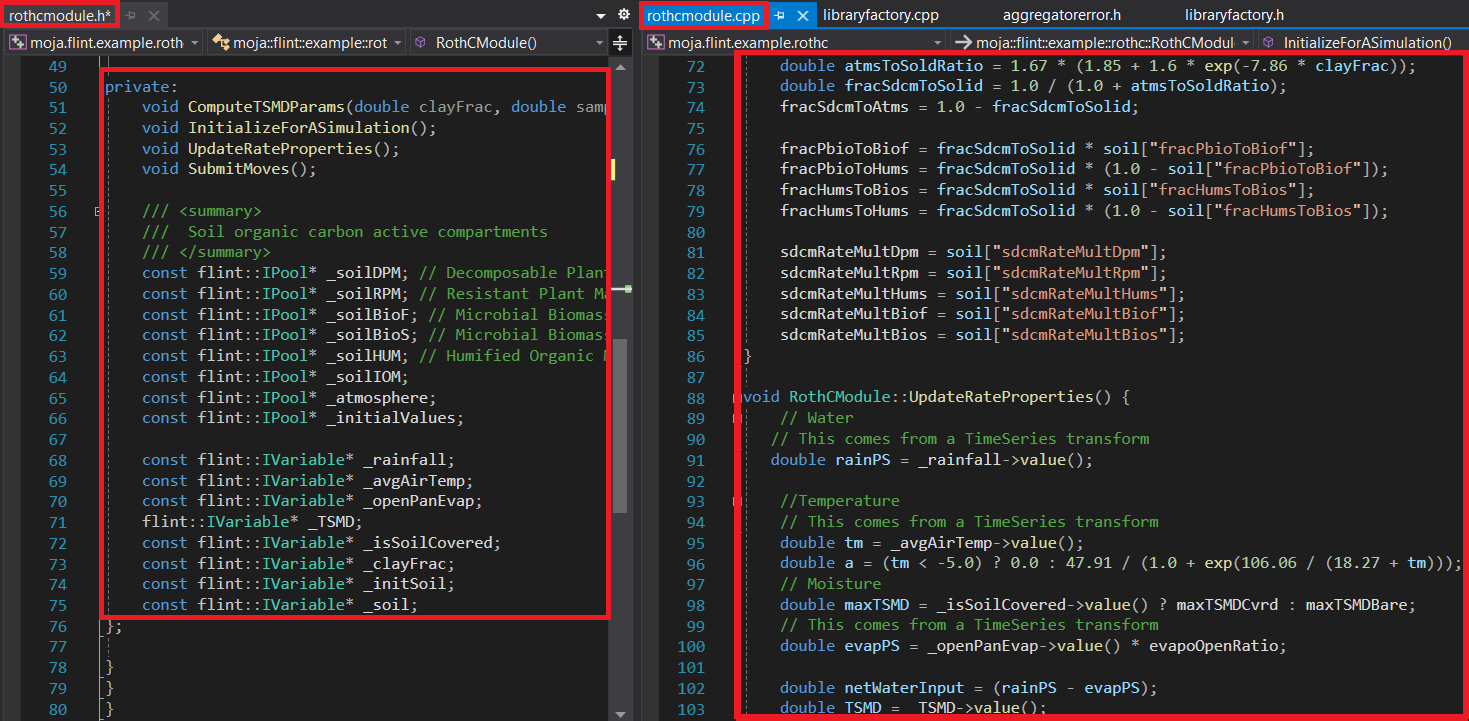The height and width of the screenshot is (721, 1469).
Task: Click 'atmsToSoldRatio' on line 72 of rothcmodule.cpp
Action: click(x=914, y=66)
